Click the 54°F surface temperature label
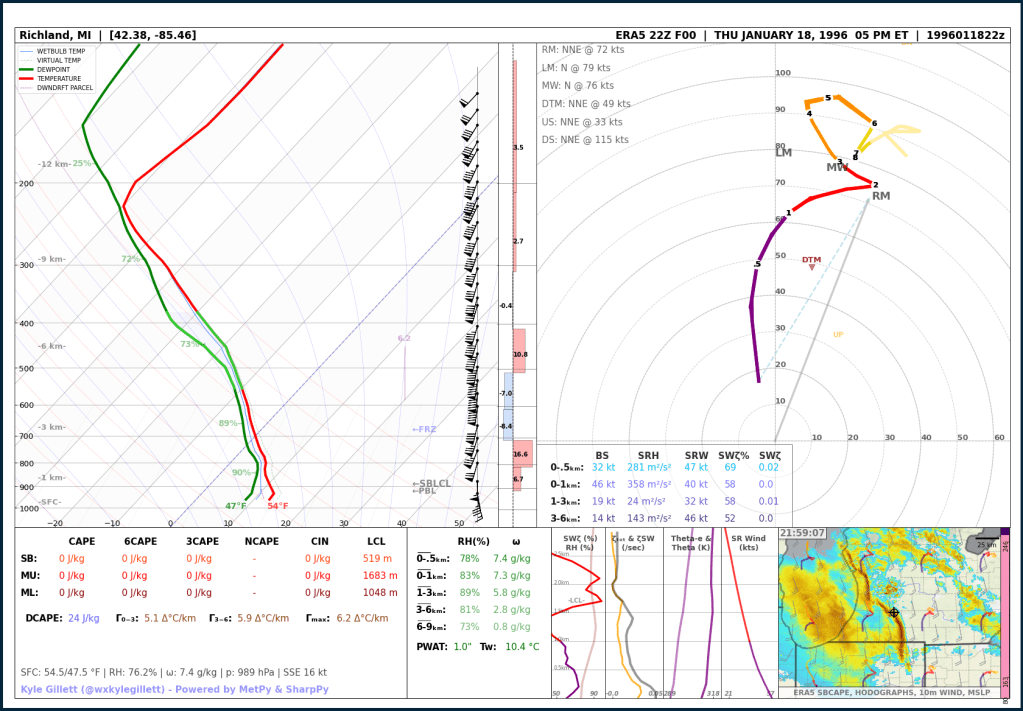 [277, 506]
